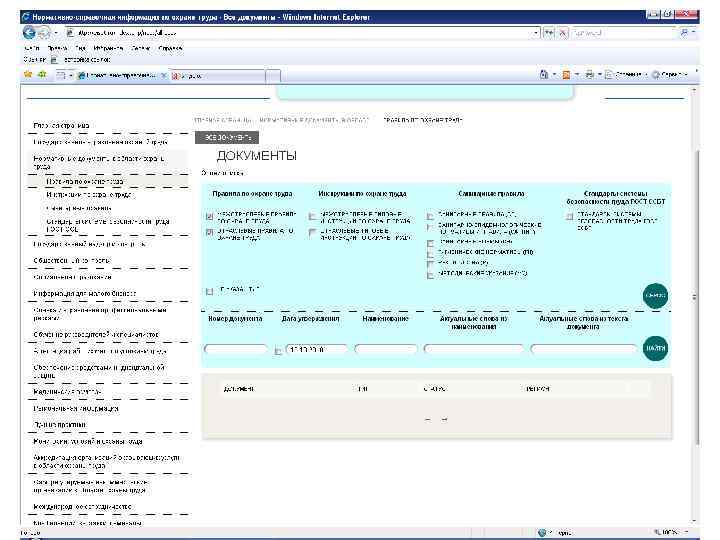
Task: Open Favorites Center star icon
Action: [28, 74]
